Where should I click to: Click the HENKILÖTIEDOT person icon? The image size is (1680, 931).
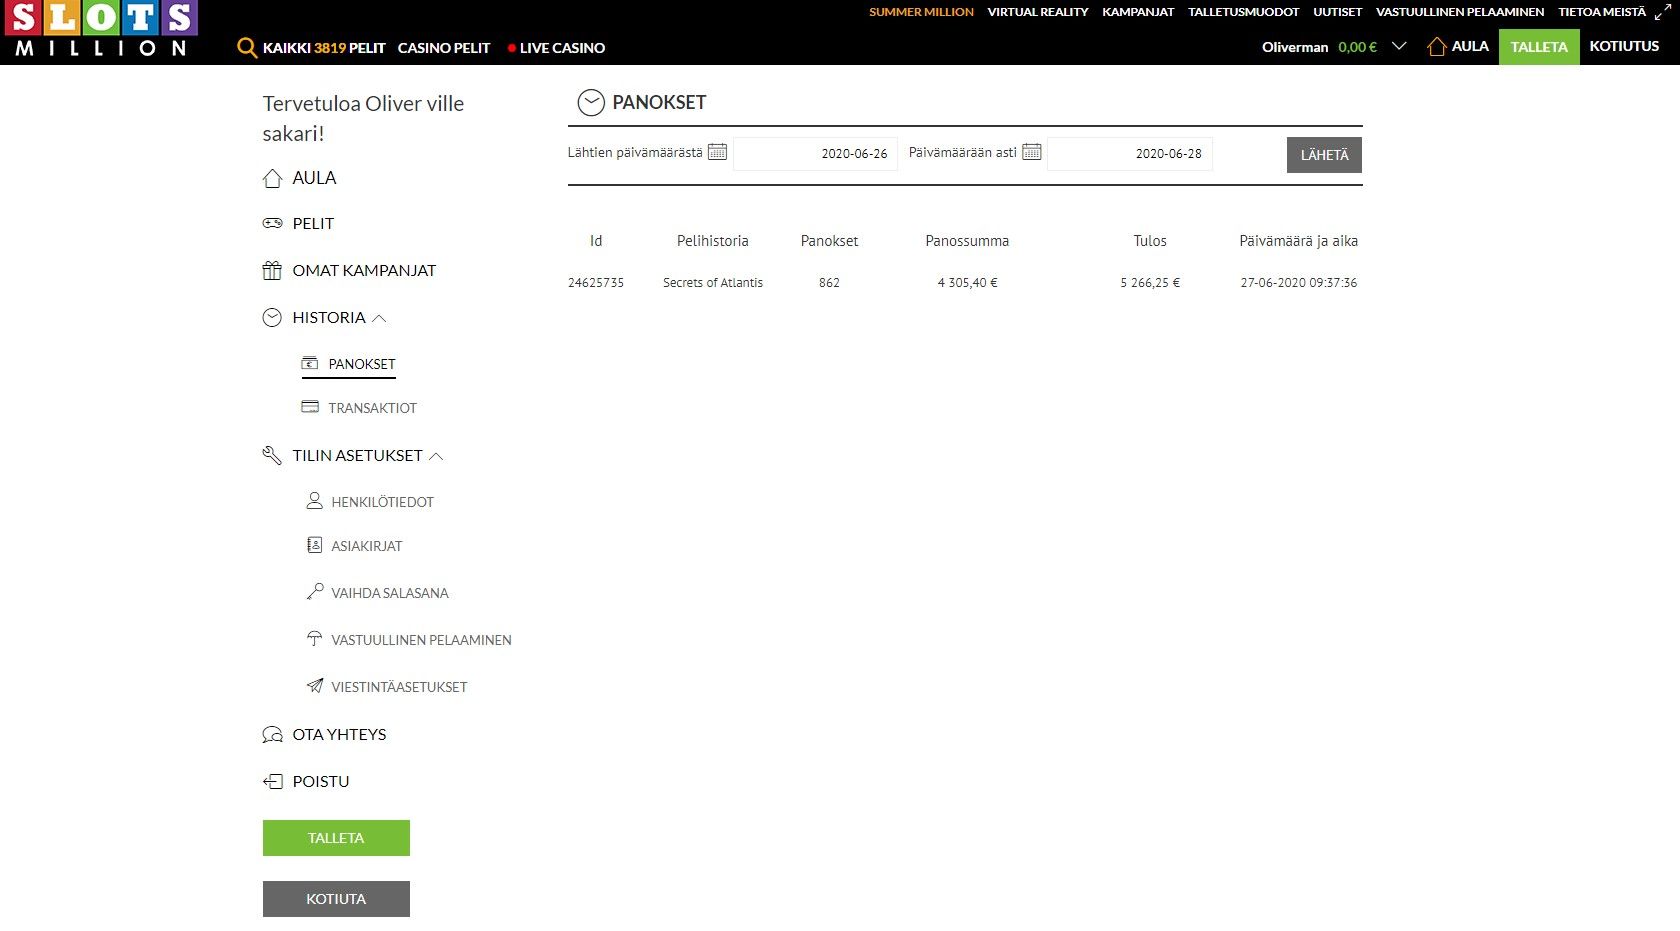pyautogui.click(x=314, y=501)
